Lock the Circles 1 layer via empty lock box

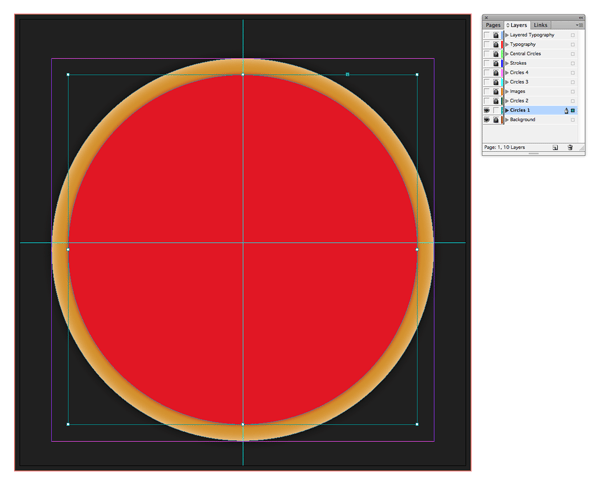(x=496, y=111)
